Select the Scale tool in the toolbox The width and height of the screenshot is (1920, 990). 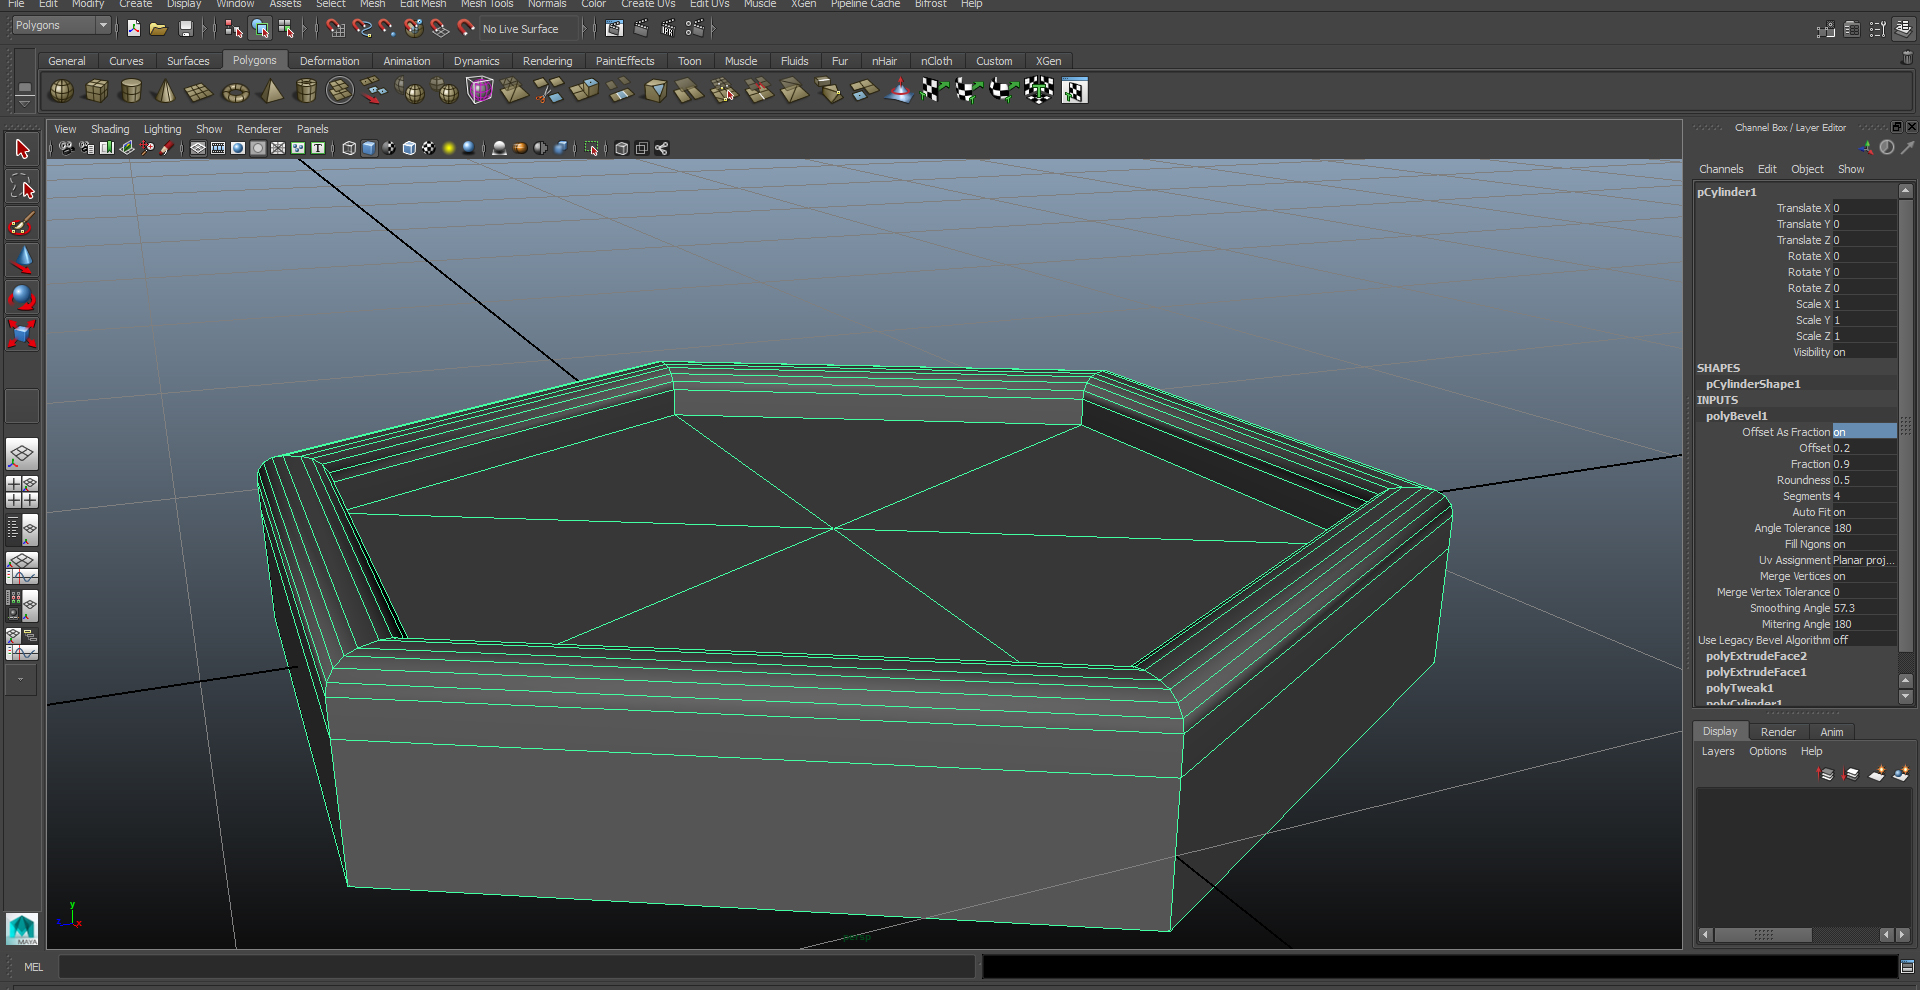coord(21,334)
